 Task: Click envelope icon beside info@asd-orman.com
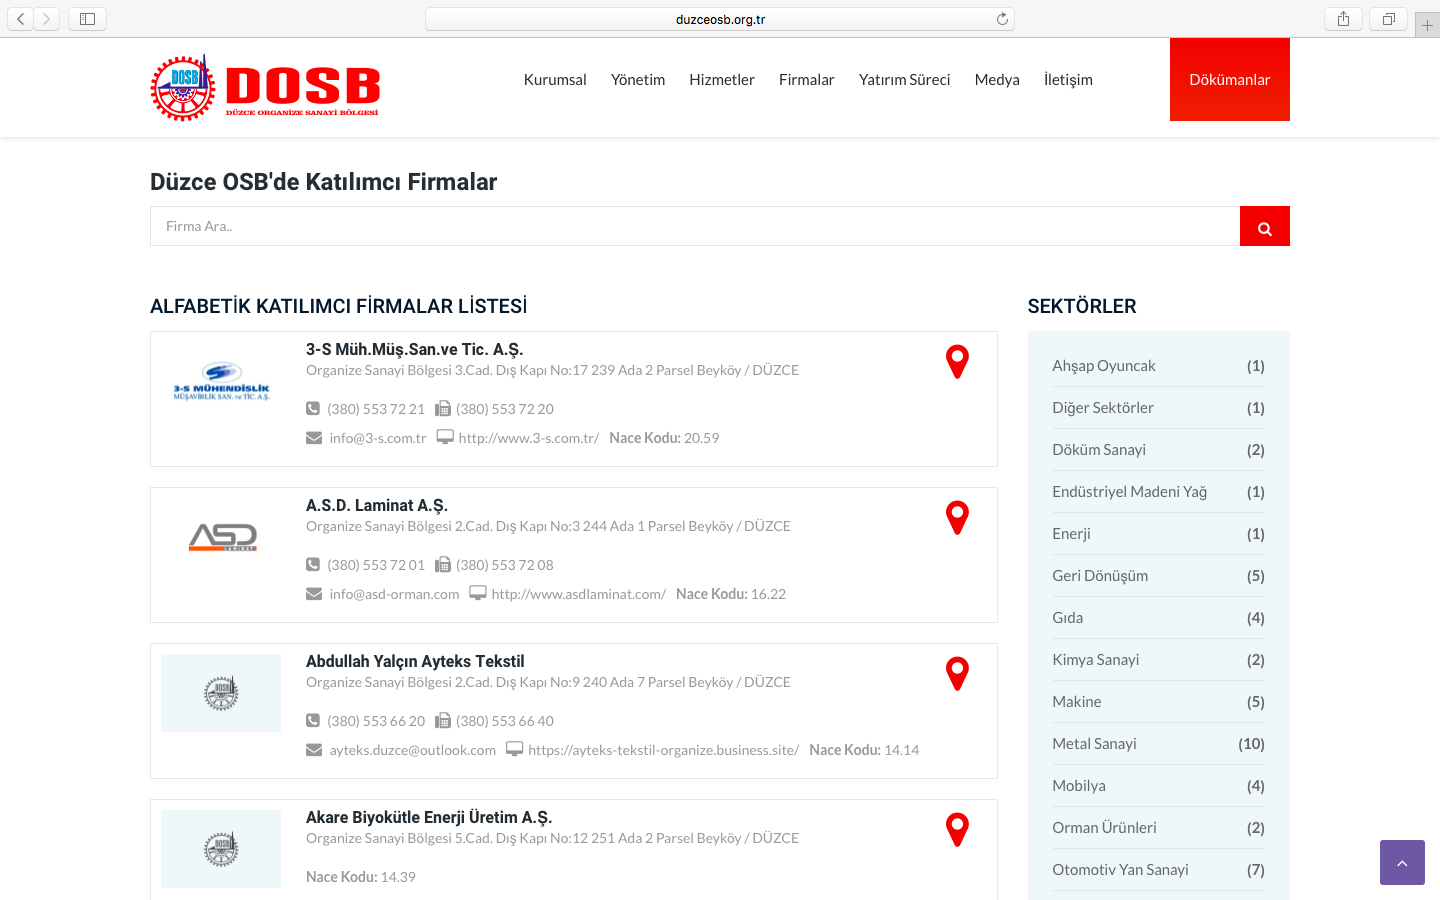coord(314,594)
